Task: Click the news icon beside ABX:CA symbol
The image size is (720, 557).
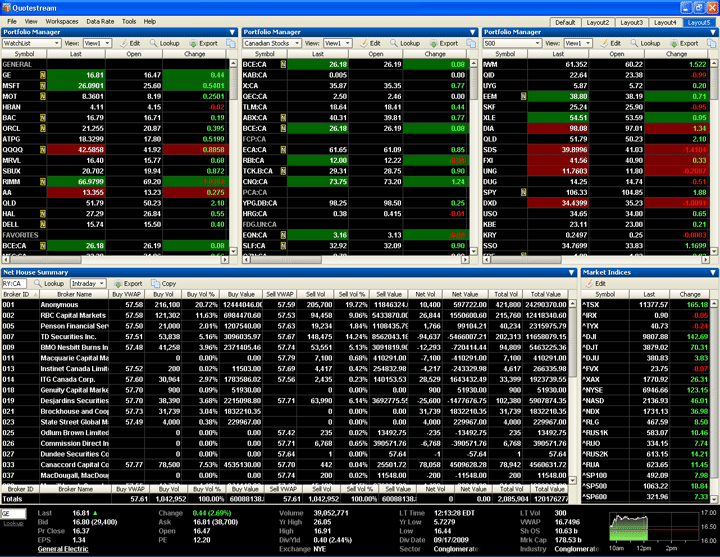Action: click(283, 118)
